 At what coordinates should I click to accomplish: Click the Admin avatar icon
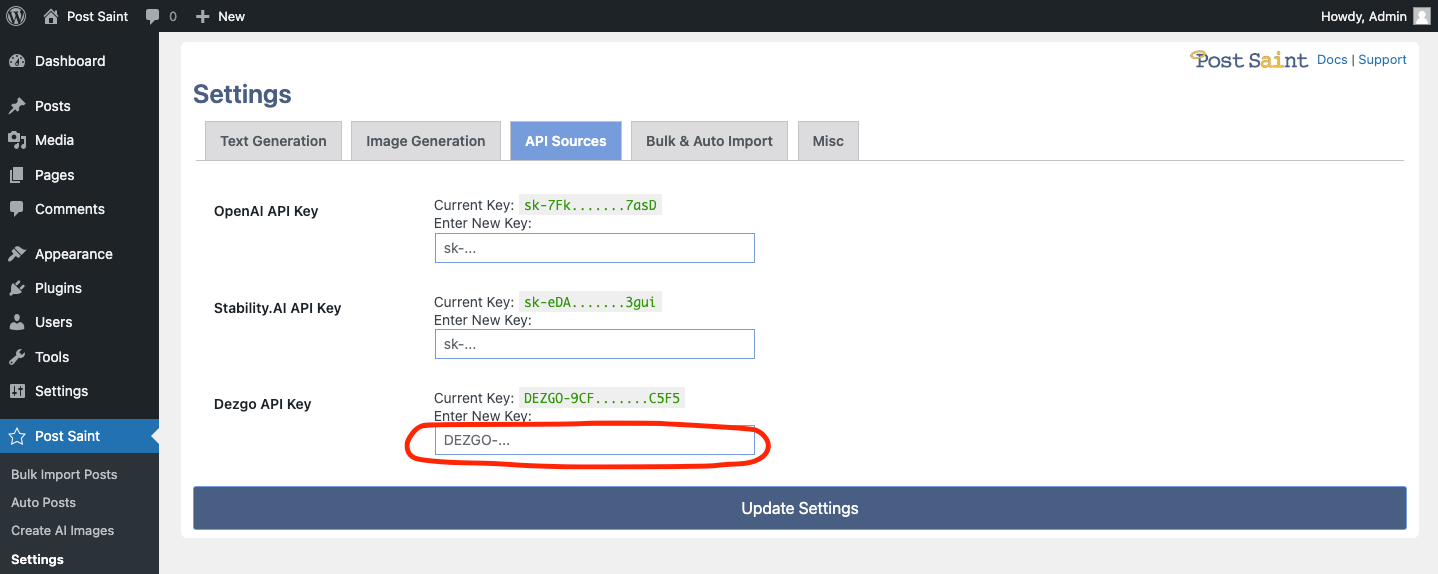click(x=1422, y=16)
